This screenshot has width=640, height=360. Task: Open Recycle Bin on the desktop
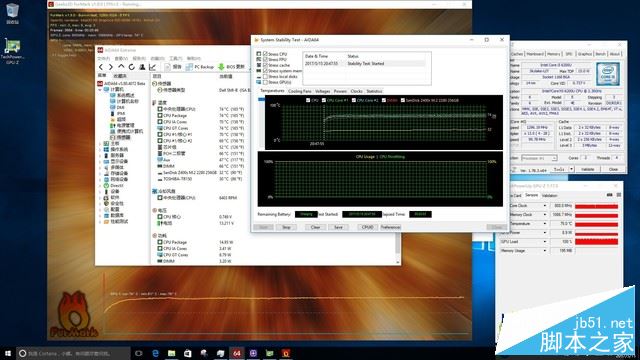(12, 13)
